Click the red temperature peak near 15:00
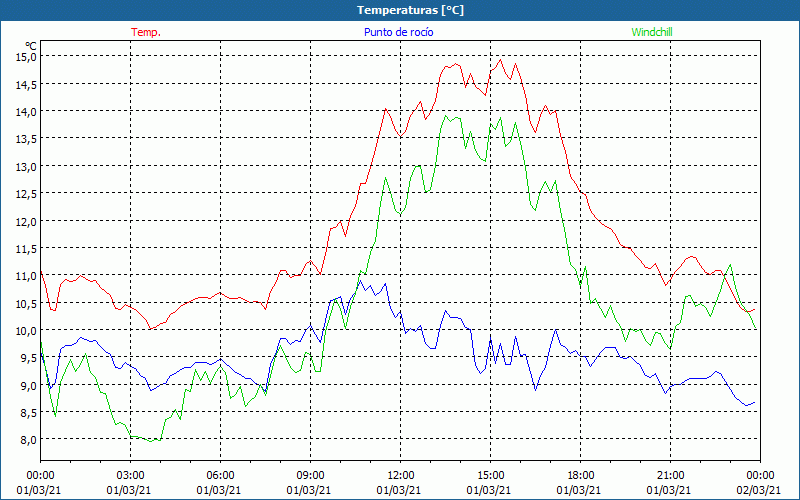This screenshot has width=800, height=500. pyautogui.click(x=501, y=60)
